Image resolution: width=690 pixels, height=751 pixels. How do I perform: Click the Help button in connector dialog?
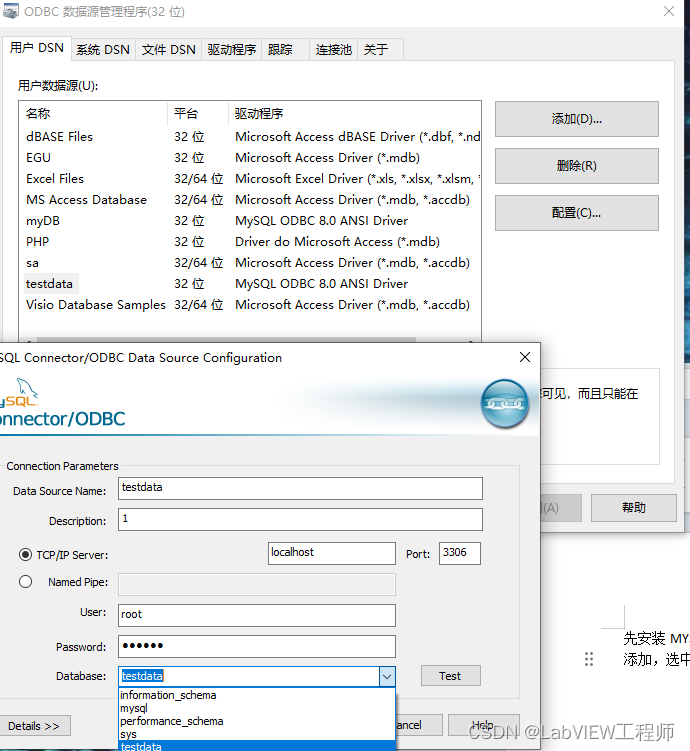[483, 725]
